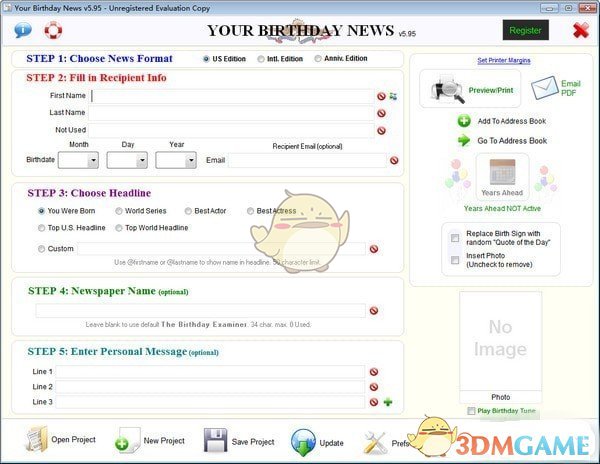Clear message Line 1 with red icon
The image size is (600, 464).
[374, 372]
